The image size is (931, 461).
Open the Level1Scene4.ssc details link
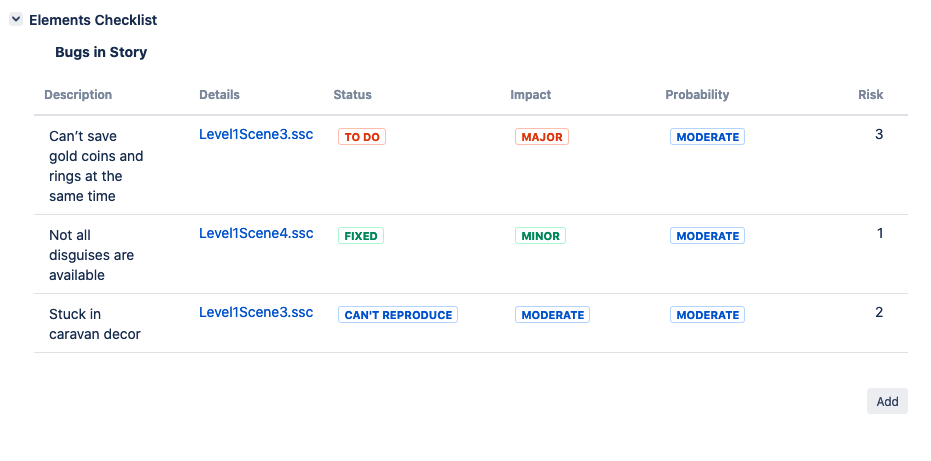click(256, 233)
